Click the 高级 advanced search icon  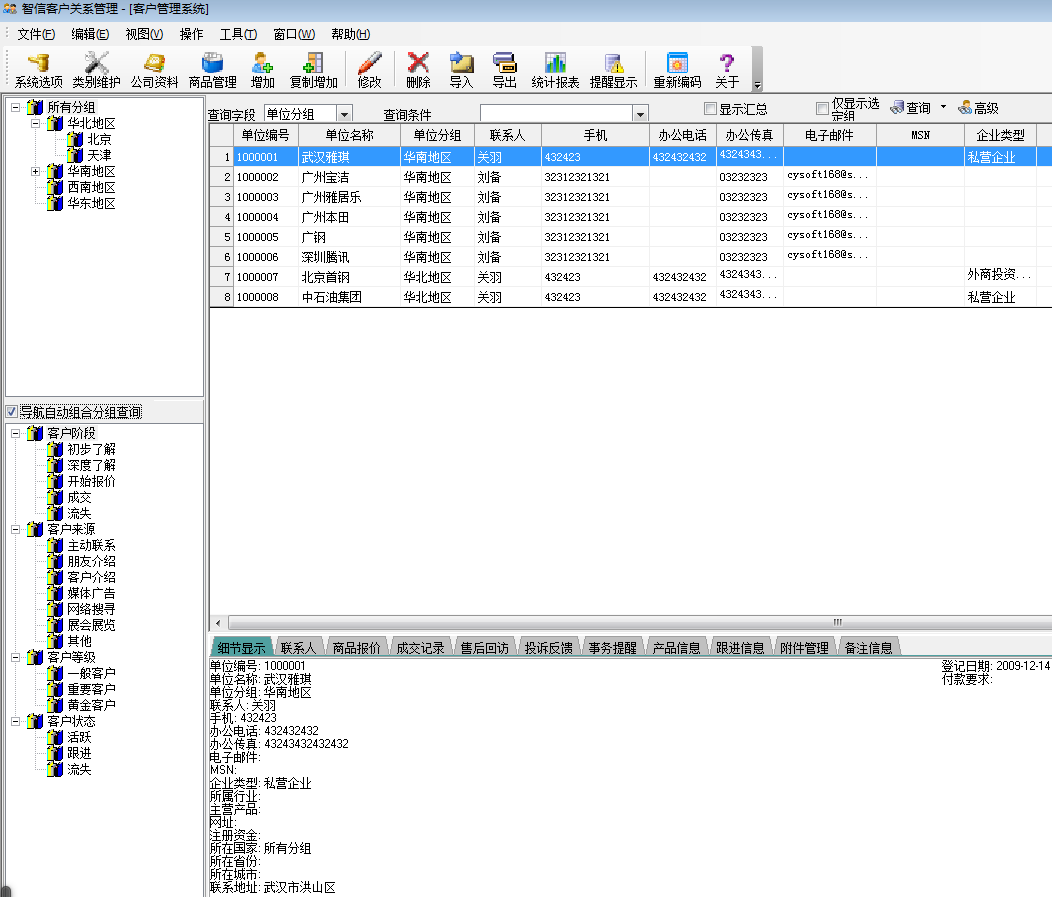point(978,107)
